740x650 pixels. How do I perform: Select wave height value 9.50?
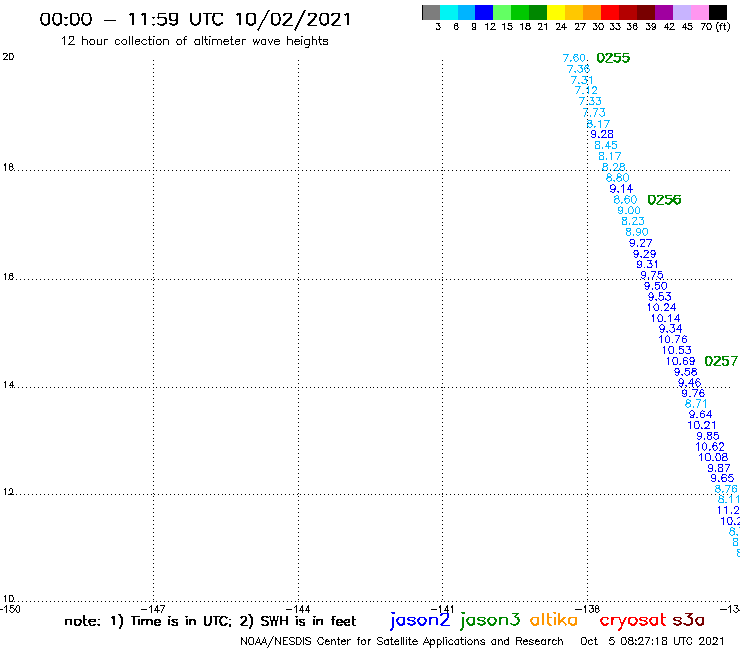[656, 286]
